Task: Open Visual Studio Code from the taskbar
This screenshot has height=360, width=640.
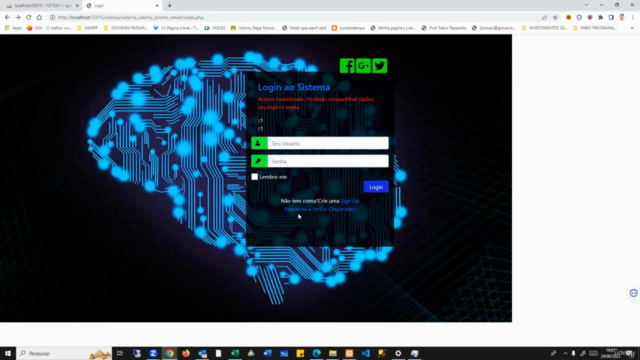Action: pos(365,353)
